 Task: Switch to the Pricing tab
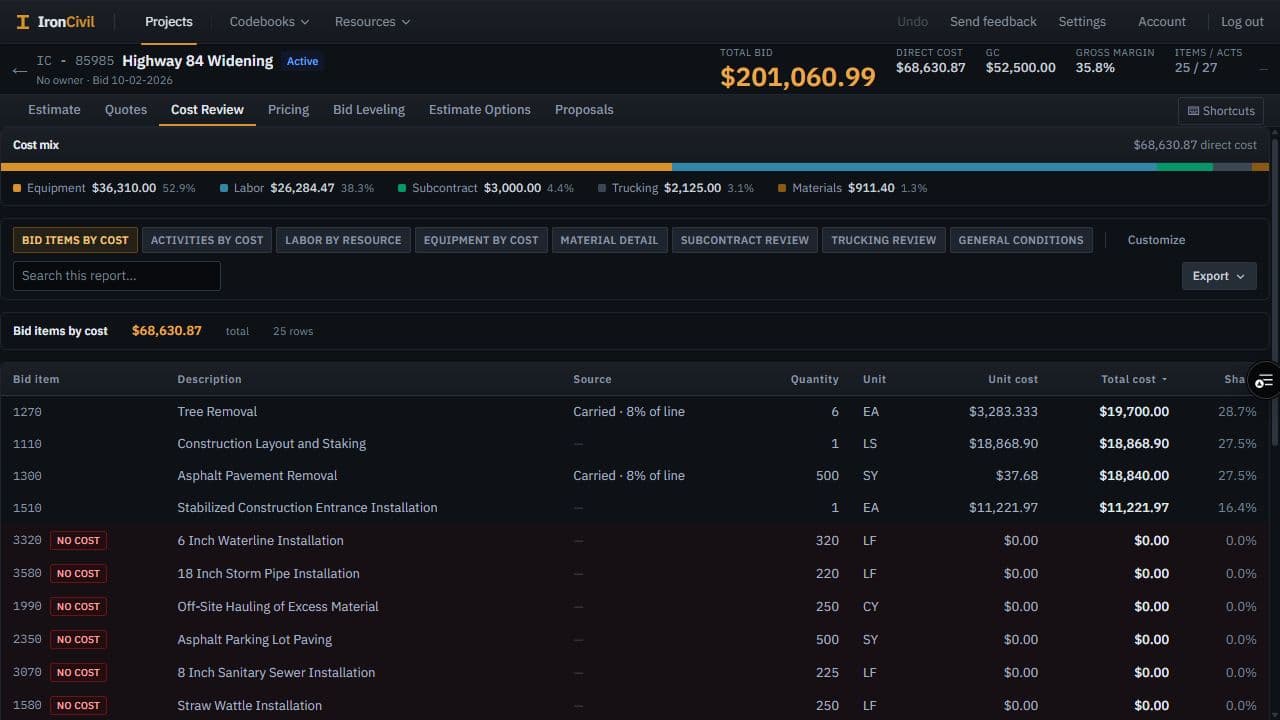coord(288,110)
